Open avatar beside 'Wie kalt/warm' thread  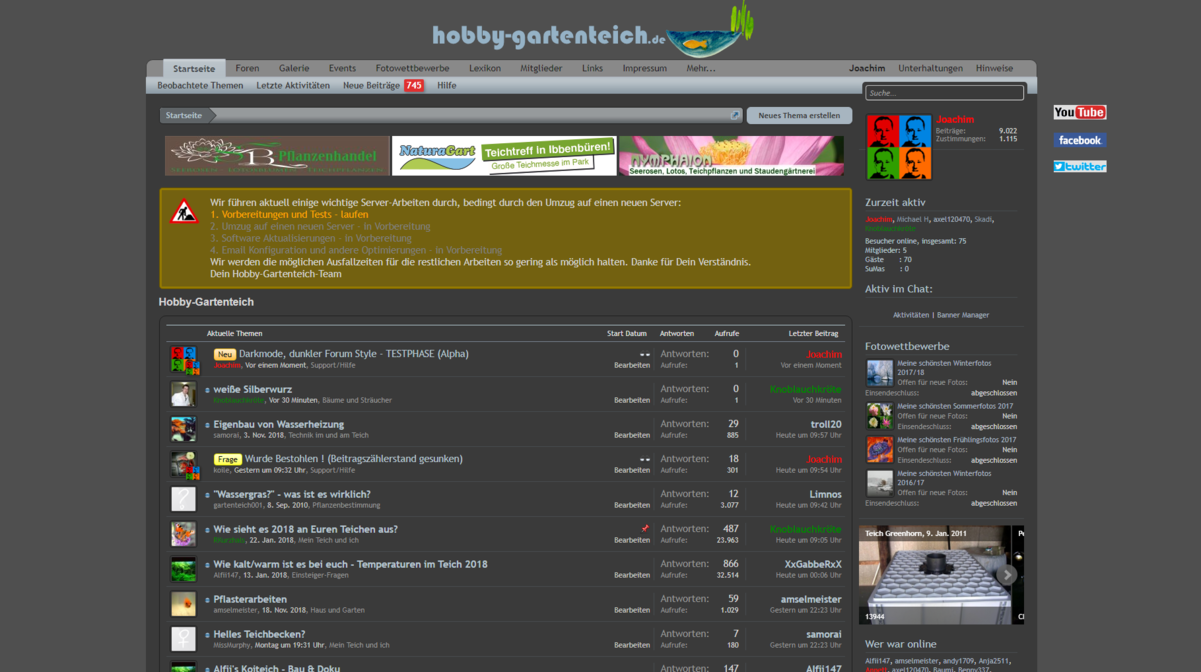click(183, 569)
